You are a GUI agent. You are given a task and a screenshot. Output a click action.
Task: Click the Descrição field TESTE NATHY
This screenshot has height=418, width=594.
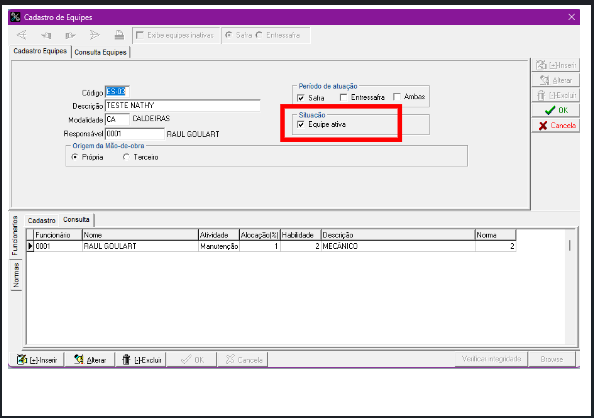click(x=183, y=105)
